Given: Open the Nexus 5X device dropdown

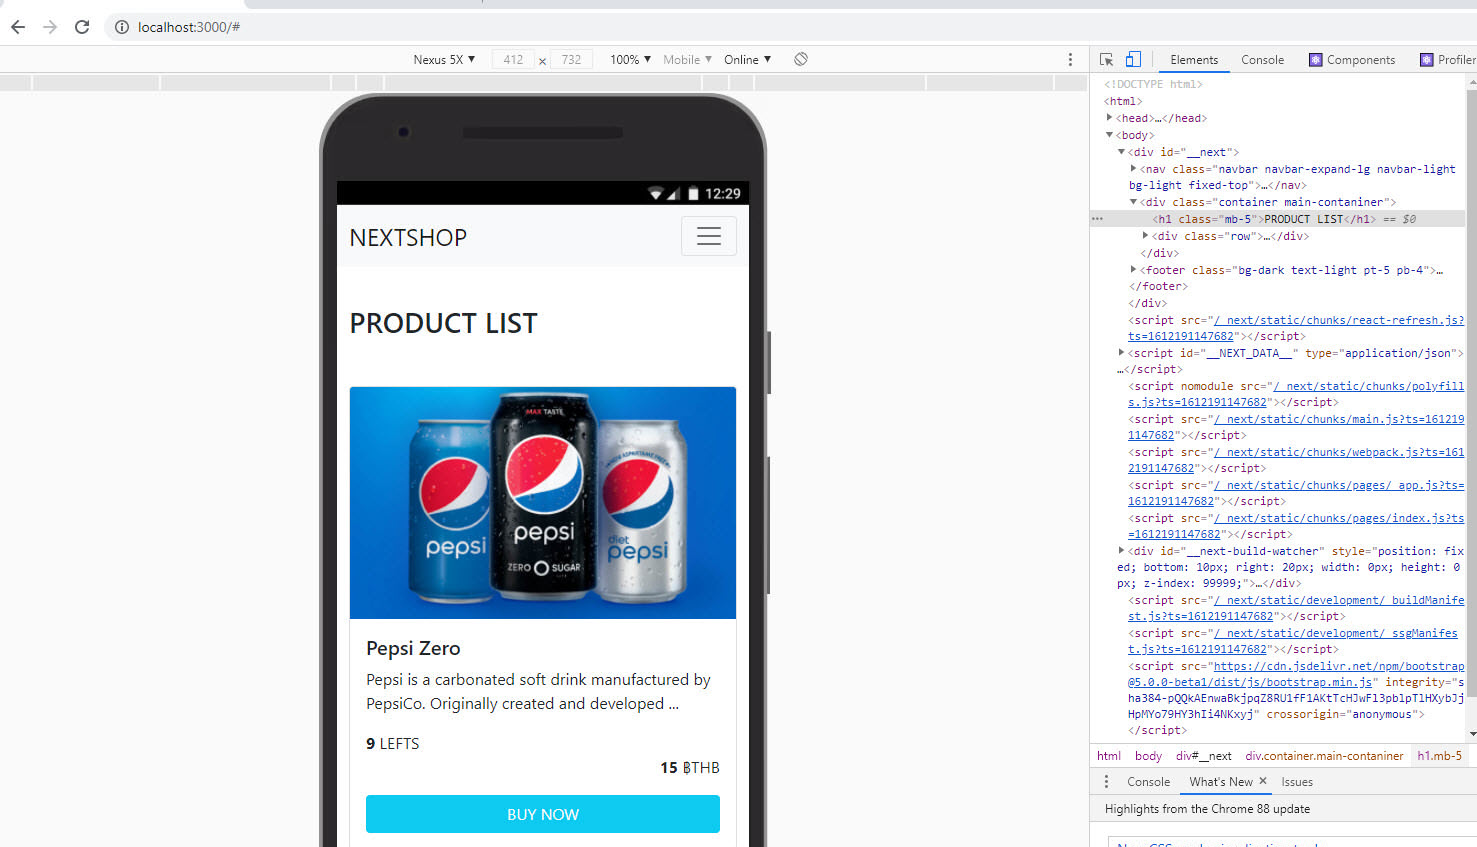Looking at the screenshot, I should pos(444,59).
